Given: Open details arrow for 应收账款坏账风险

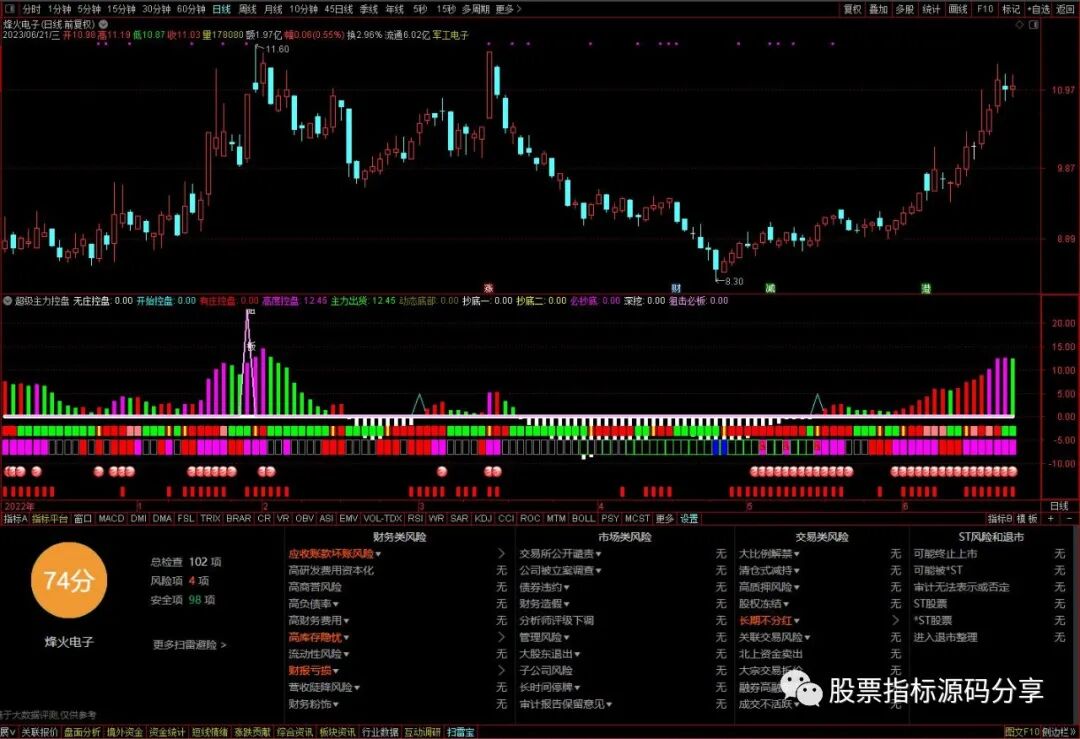Looking at the screenshot, I should click(x=501, y=554).
